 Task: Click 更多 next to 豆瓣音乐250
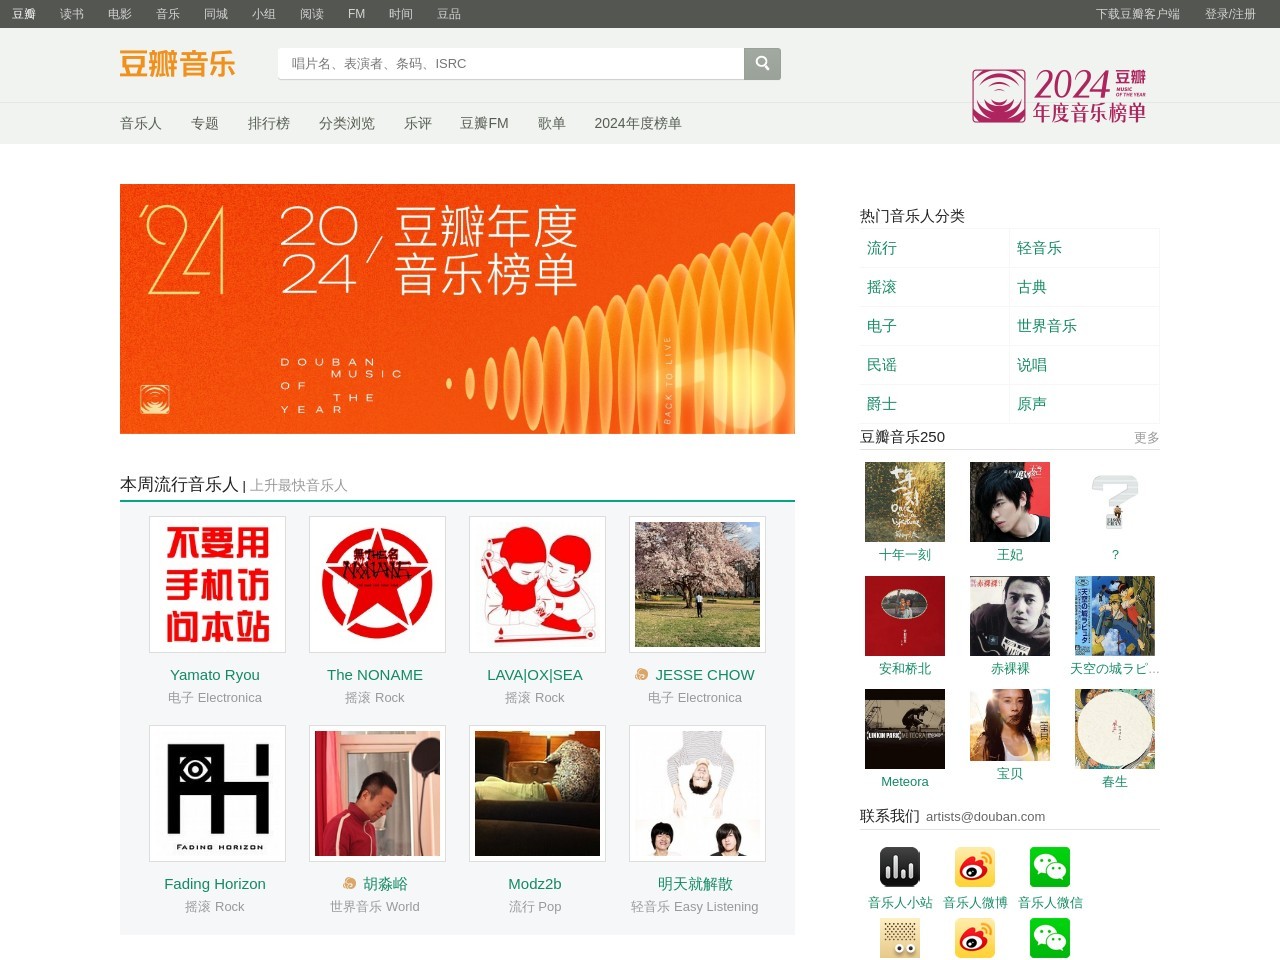coord(1147,438)
